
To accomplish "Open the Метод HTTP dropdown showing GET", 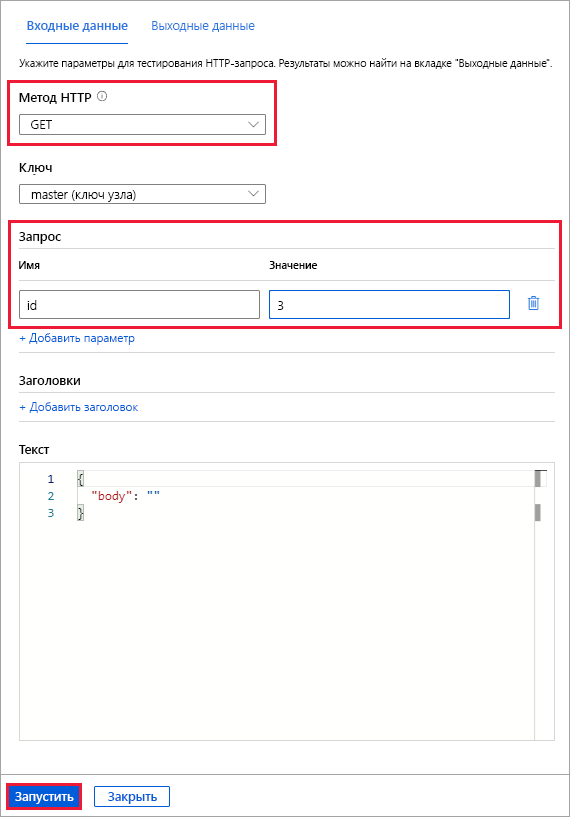I will coord(142,125).
